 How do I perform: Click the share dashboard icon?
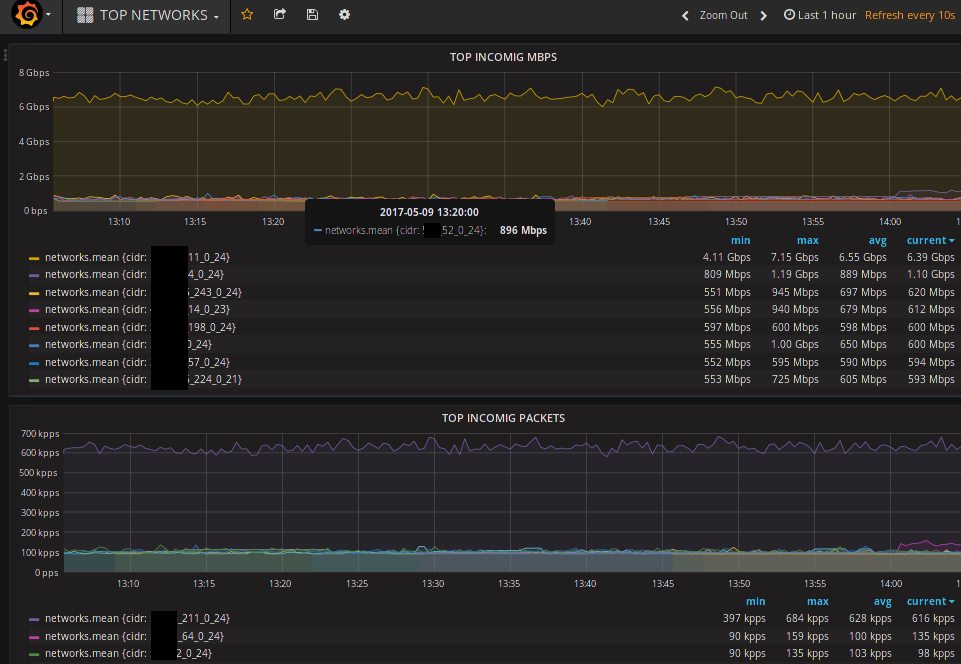(x=280, y=15)
